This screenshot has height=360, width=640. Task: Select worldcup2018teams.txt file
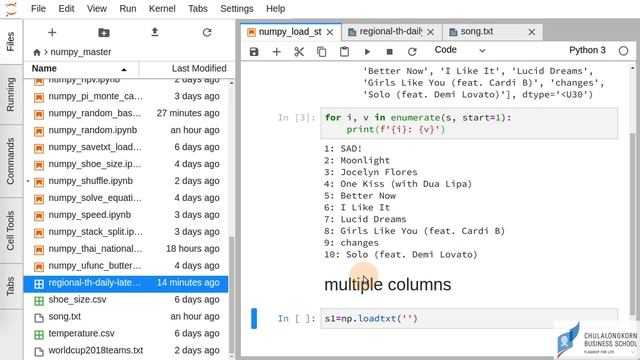(x=127, y=351)
